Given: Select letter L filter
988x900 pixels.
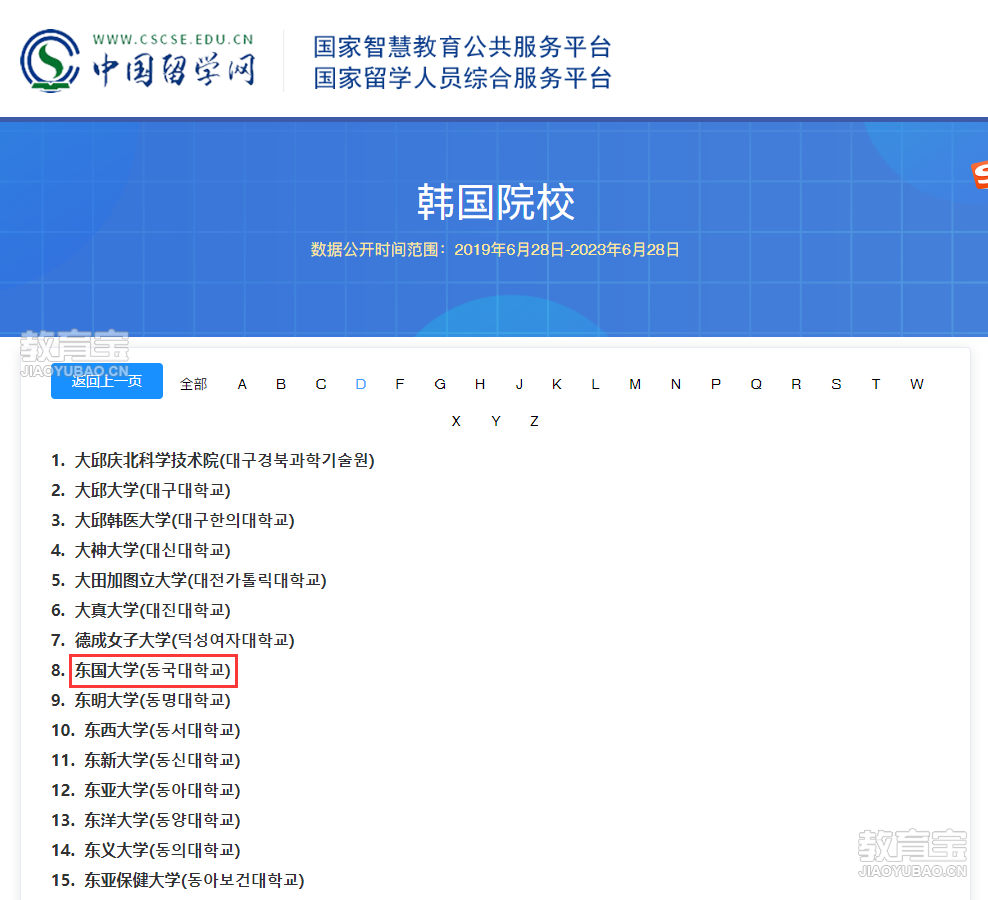Looking at the screenshot, I should [x=595, y=384].
